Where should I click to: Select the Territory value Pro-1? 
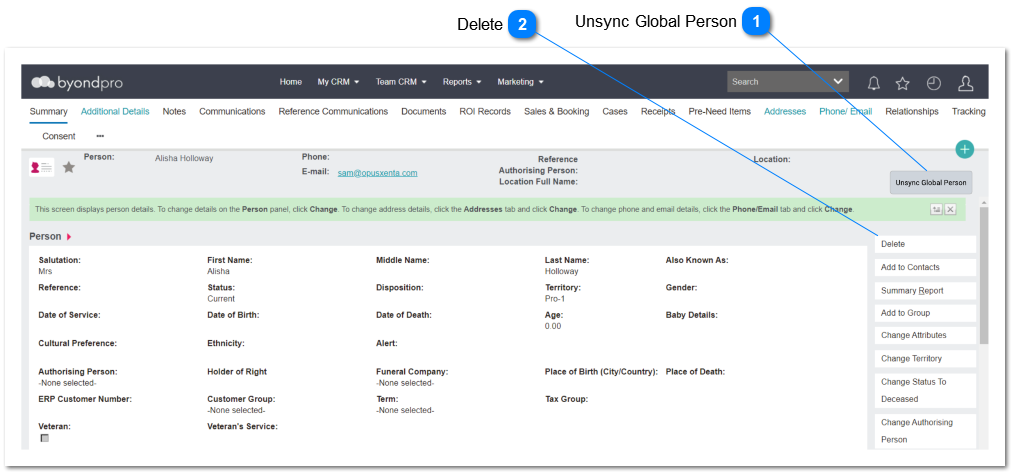(x=555, y=299)
